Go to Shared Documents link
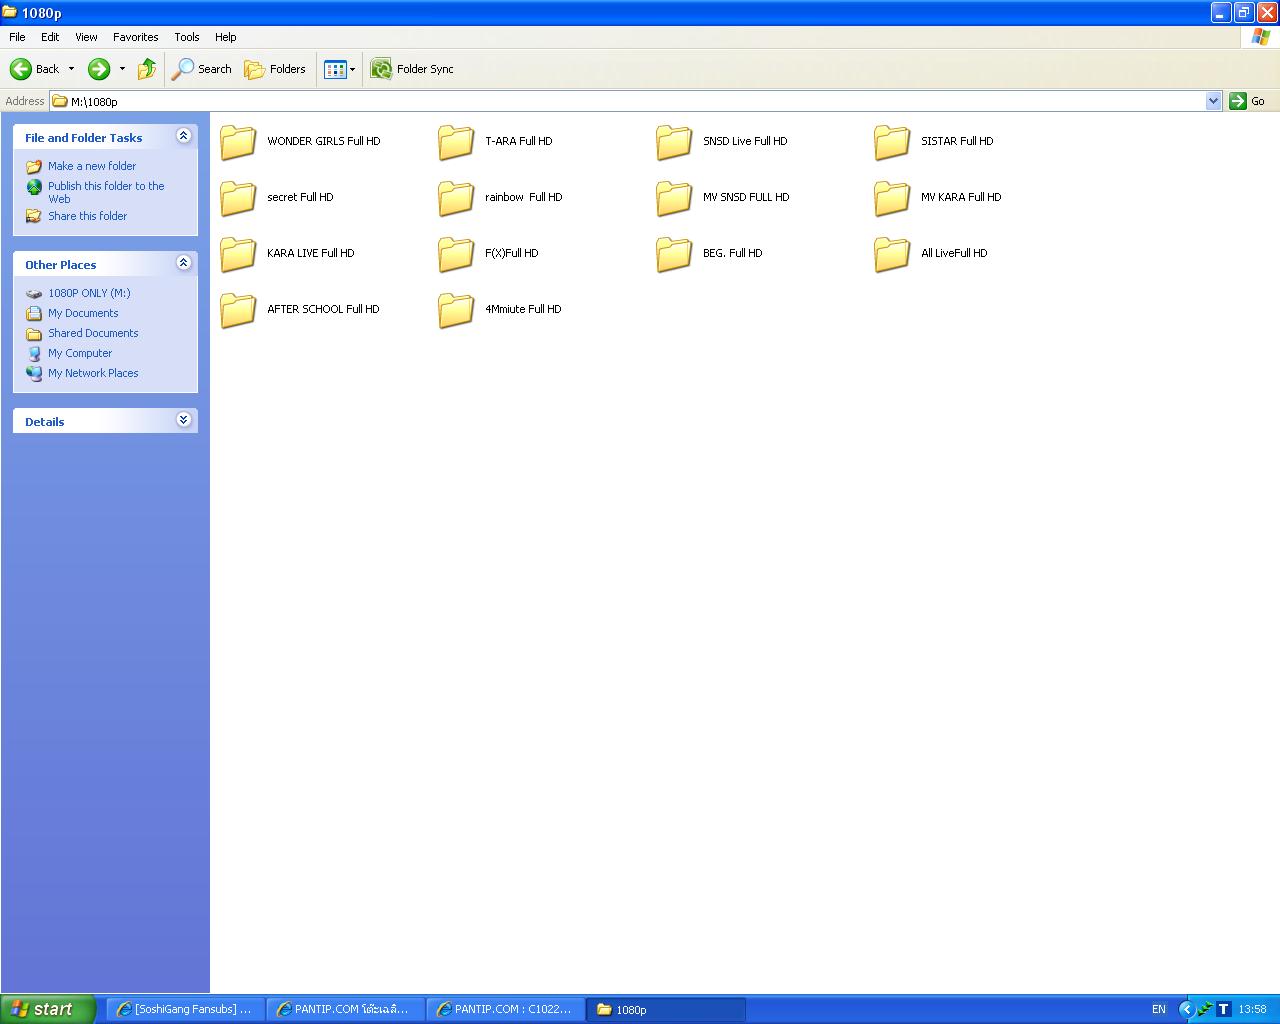 pyautogui.click(x=93, y=333)
